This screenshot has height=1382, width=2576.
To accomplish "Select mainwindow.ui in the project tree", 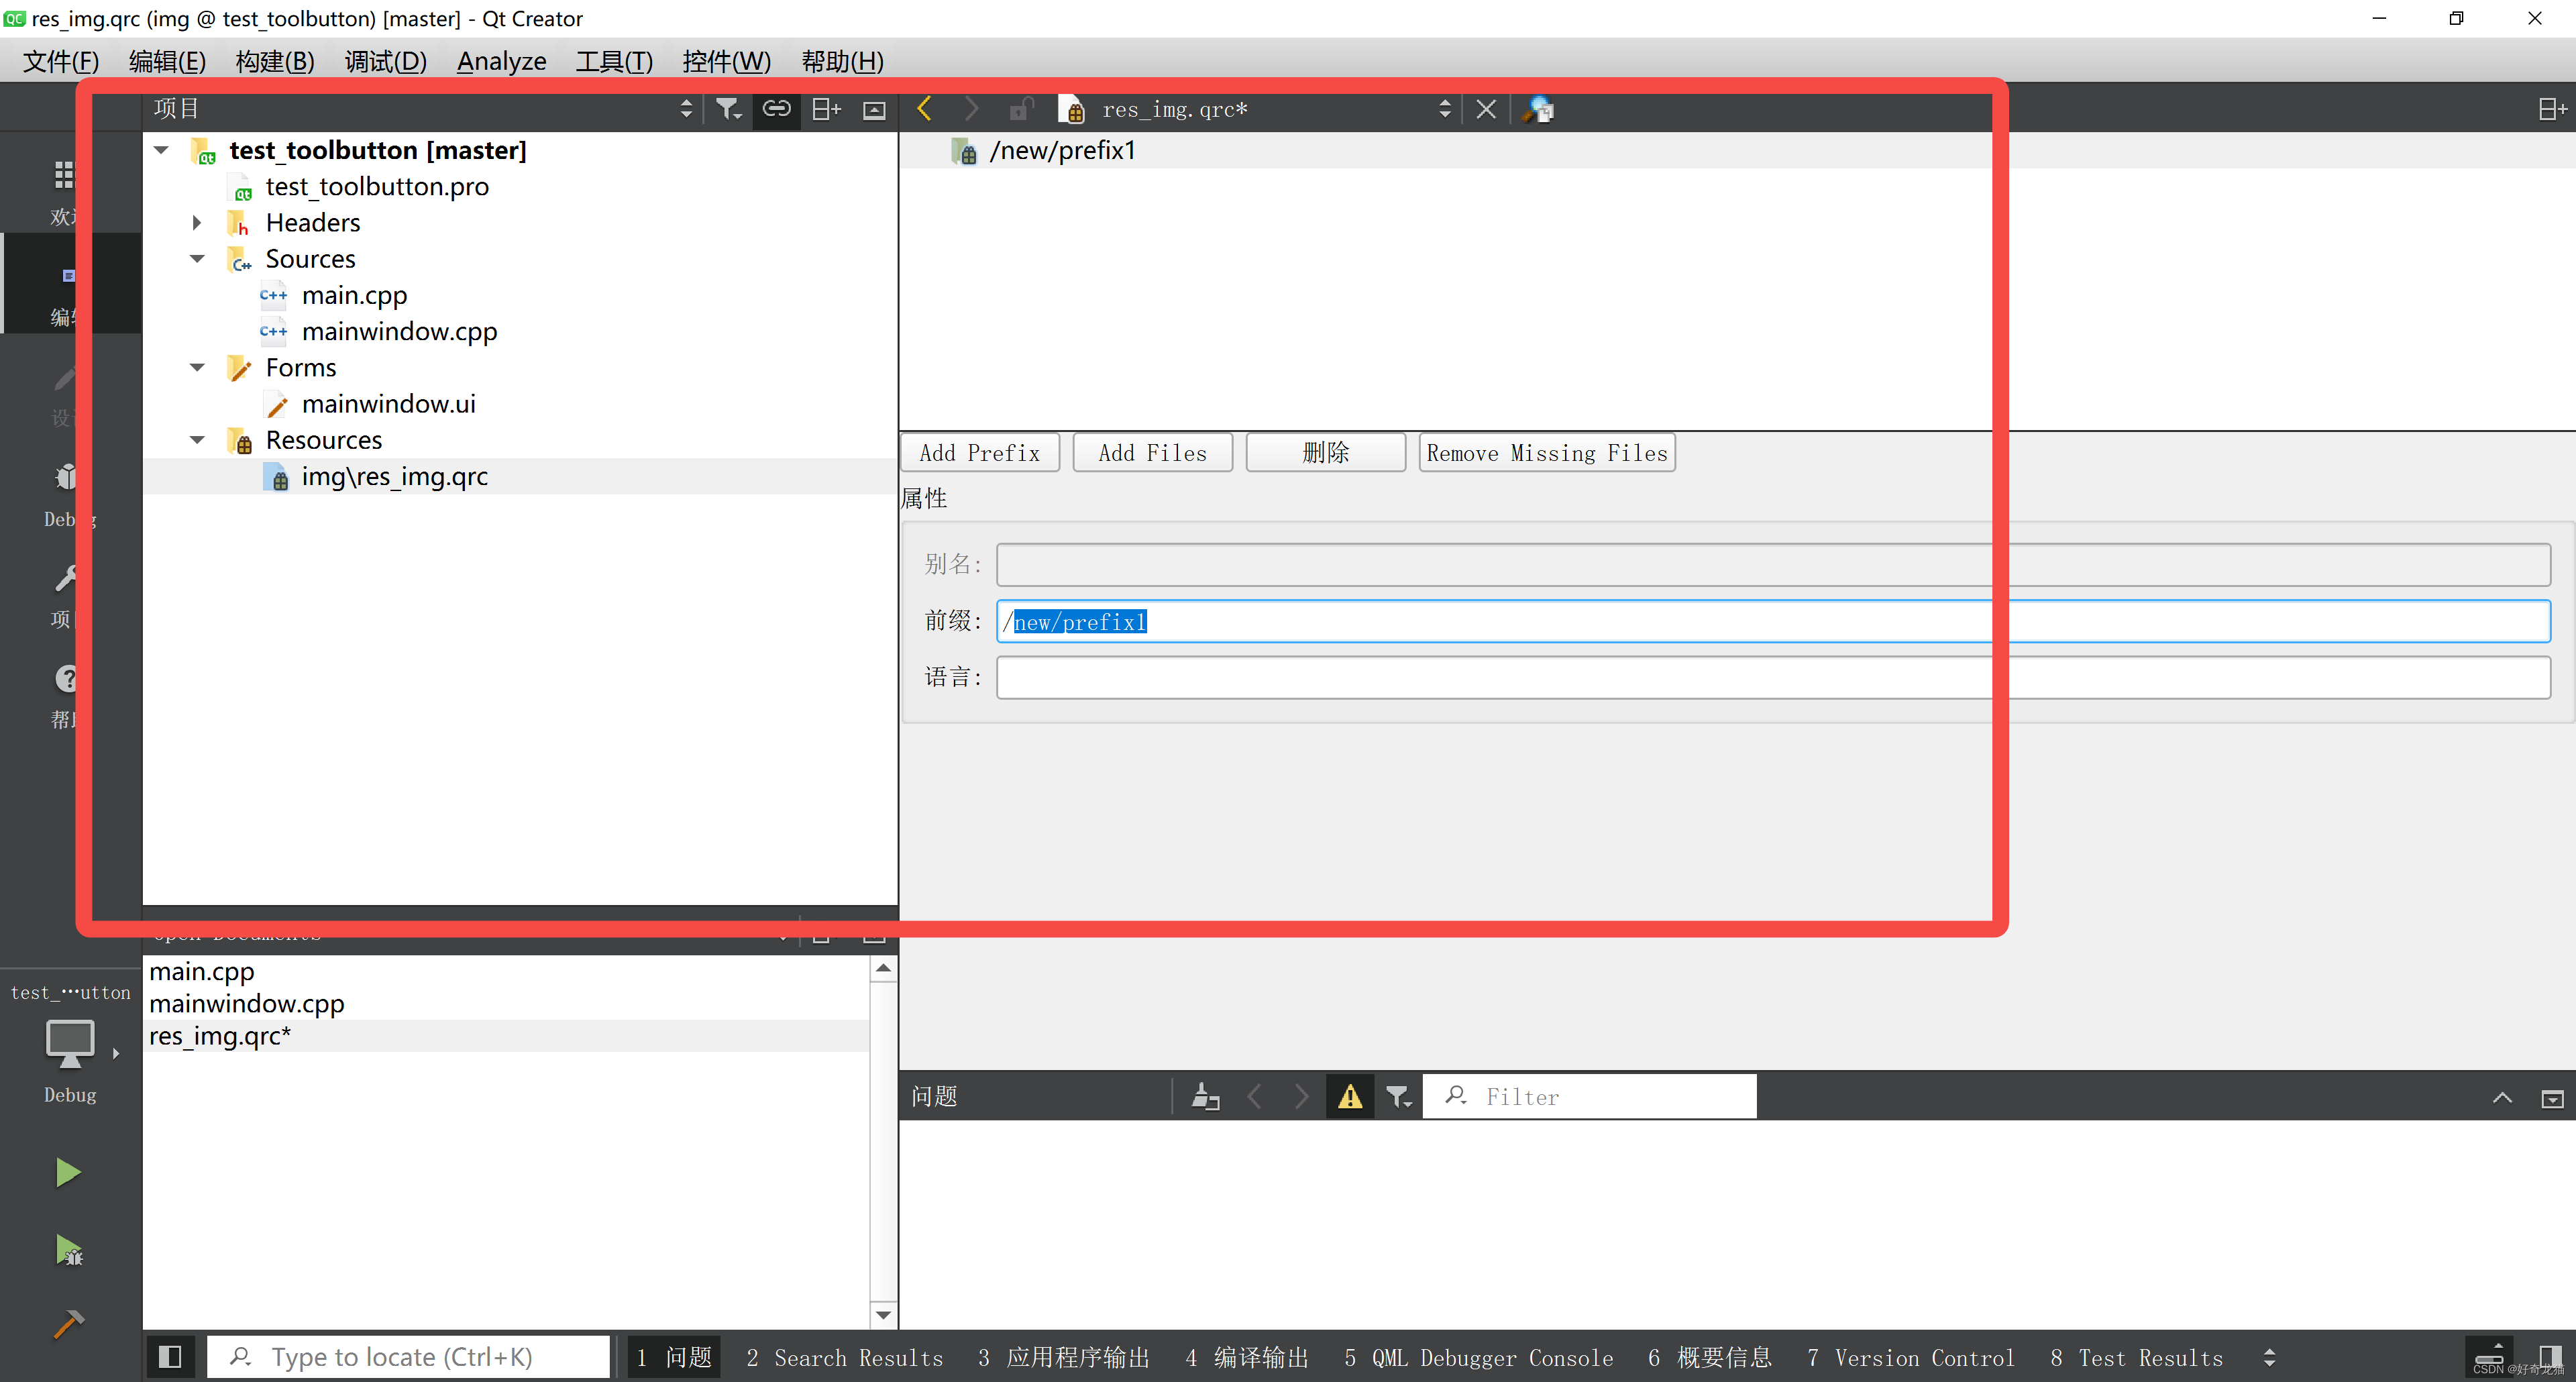I will coord(388,404).
